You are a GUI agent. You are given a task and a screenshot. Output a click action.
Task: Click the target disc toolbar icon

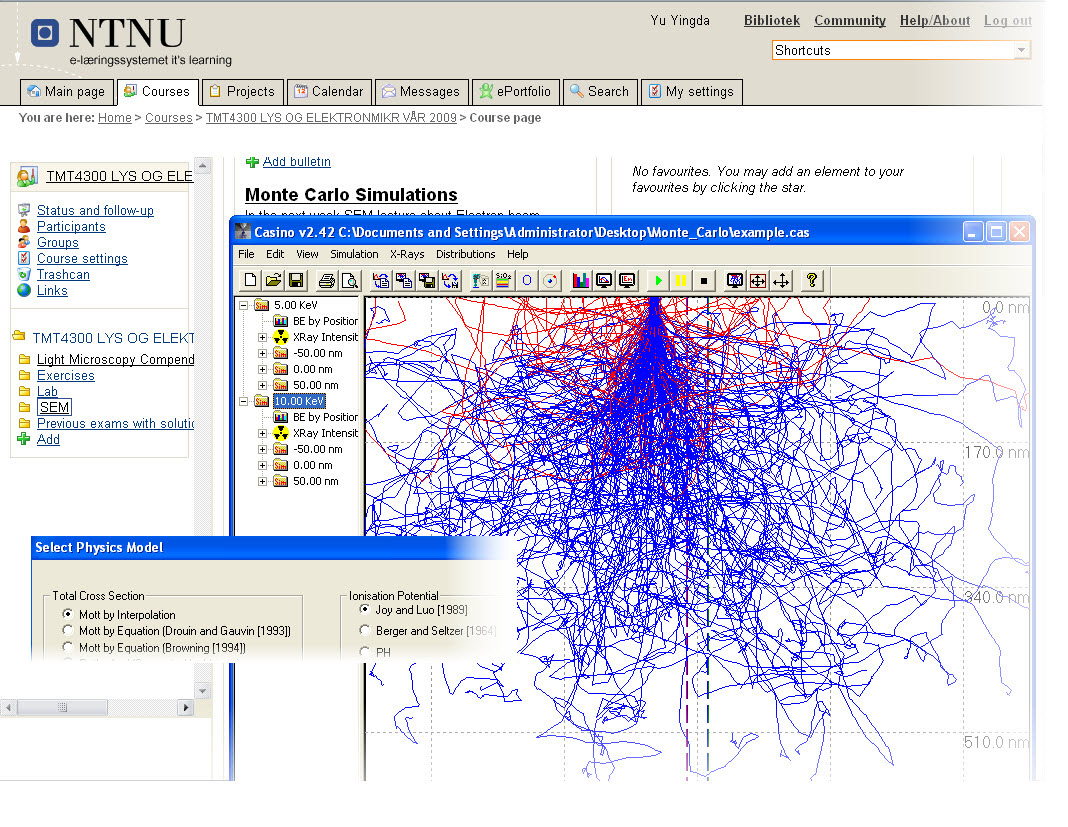point(550,281)
